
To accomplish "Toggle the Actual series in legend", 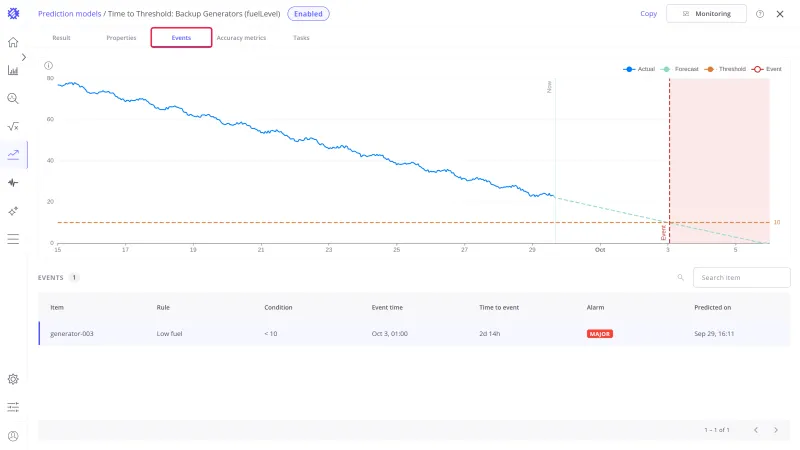I will click(x=639, y=69).
